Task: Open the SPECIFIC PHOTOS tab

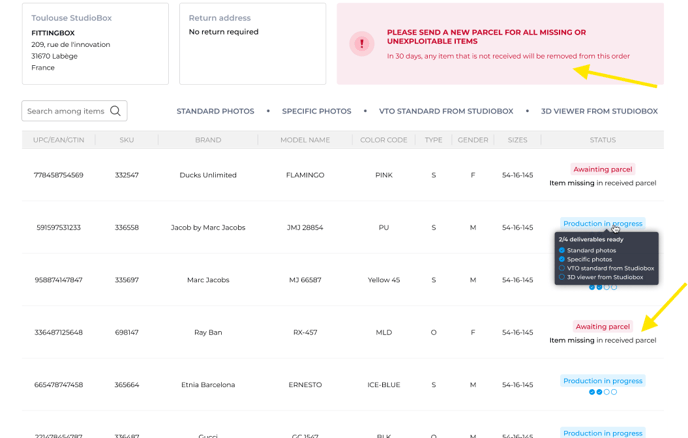Action: [x=317, y=111]
